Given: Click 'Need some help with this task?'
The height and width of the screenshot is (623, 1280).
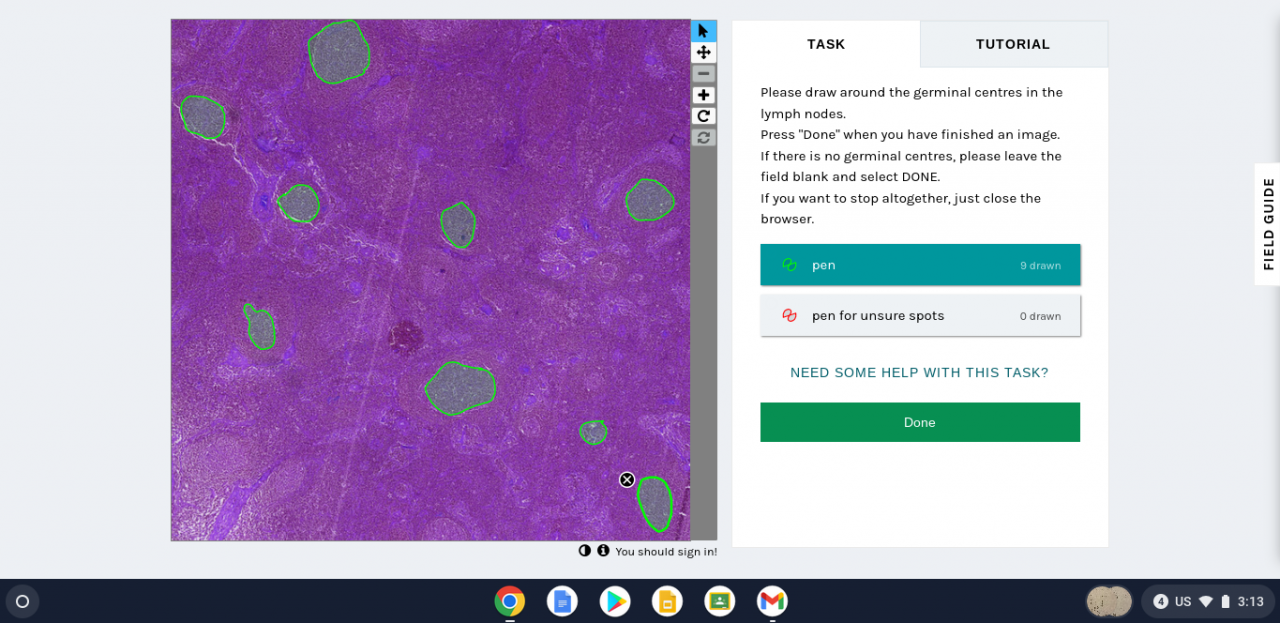Looking at the screenshot, I should click(919, 373).
